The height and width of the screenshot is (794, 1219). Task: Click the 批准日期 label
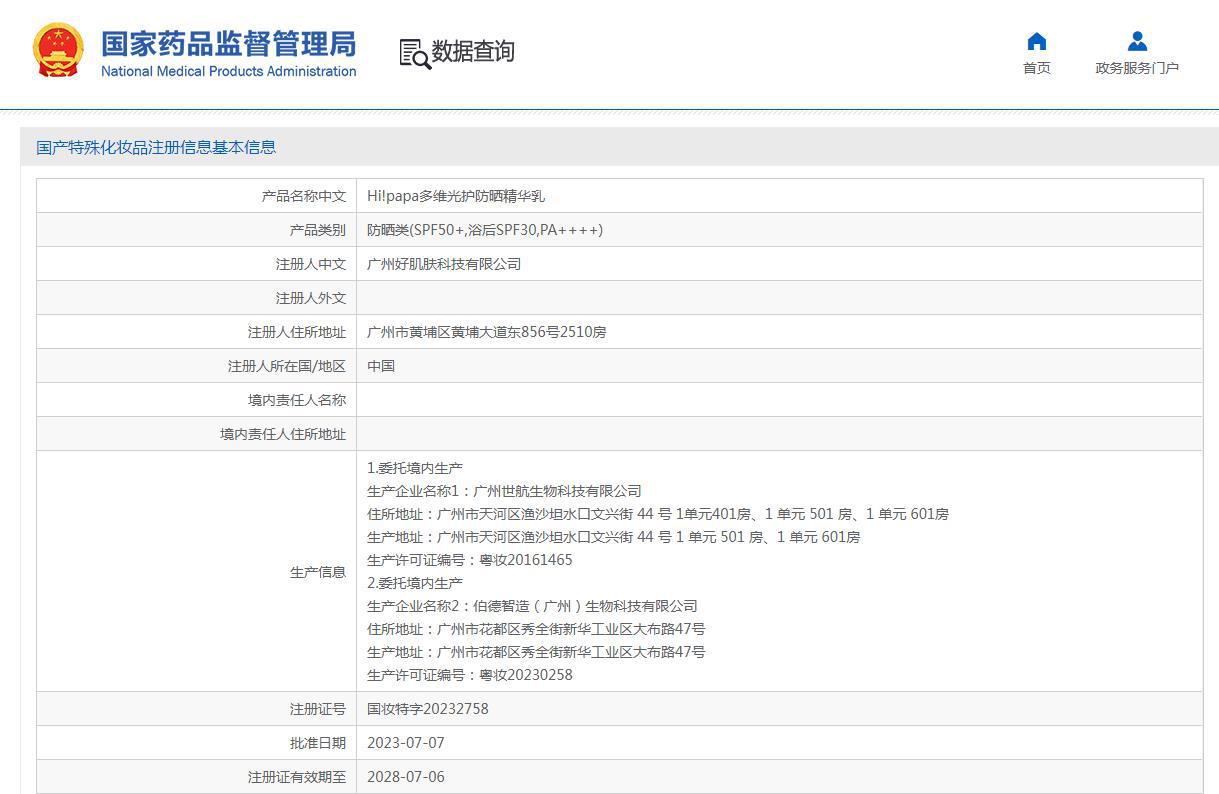tap(318, 743)
